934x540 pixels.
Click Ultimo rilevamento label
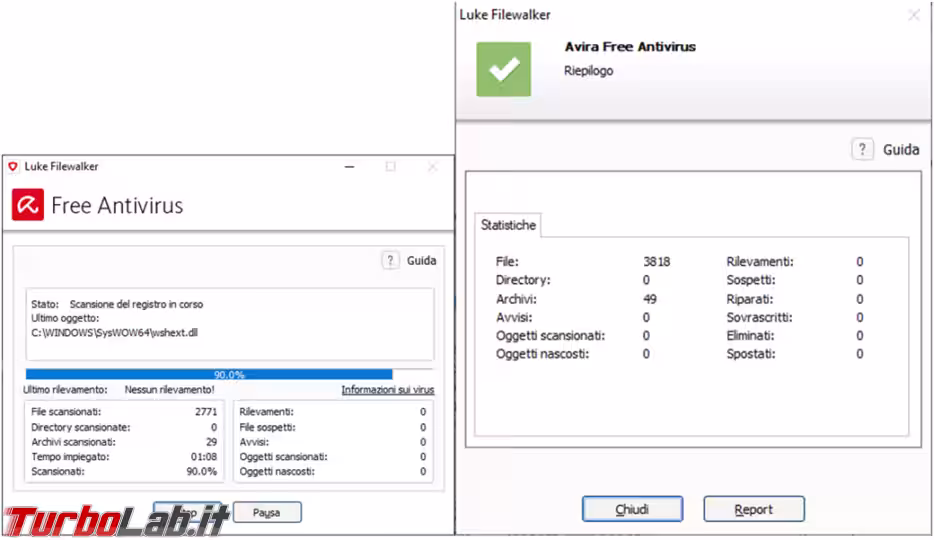[x=66, y=389]
